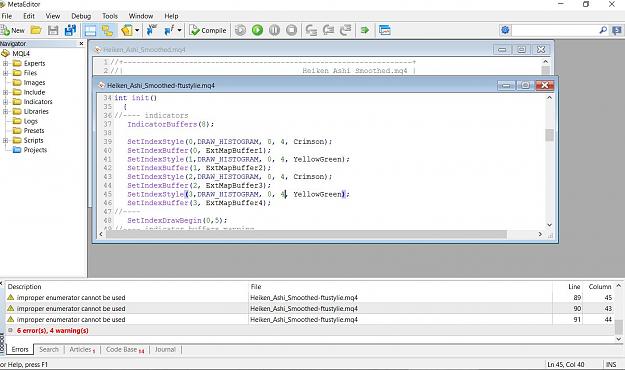Screen dimensions: 625x370
Task: Close the Navigator panel
Action: point(81,43)
